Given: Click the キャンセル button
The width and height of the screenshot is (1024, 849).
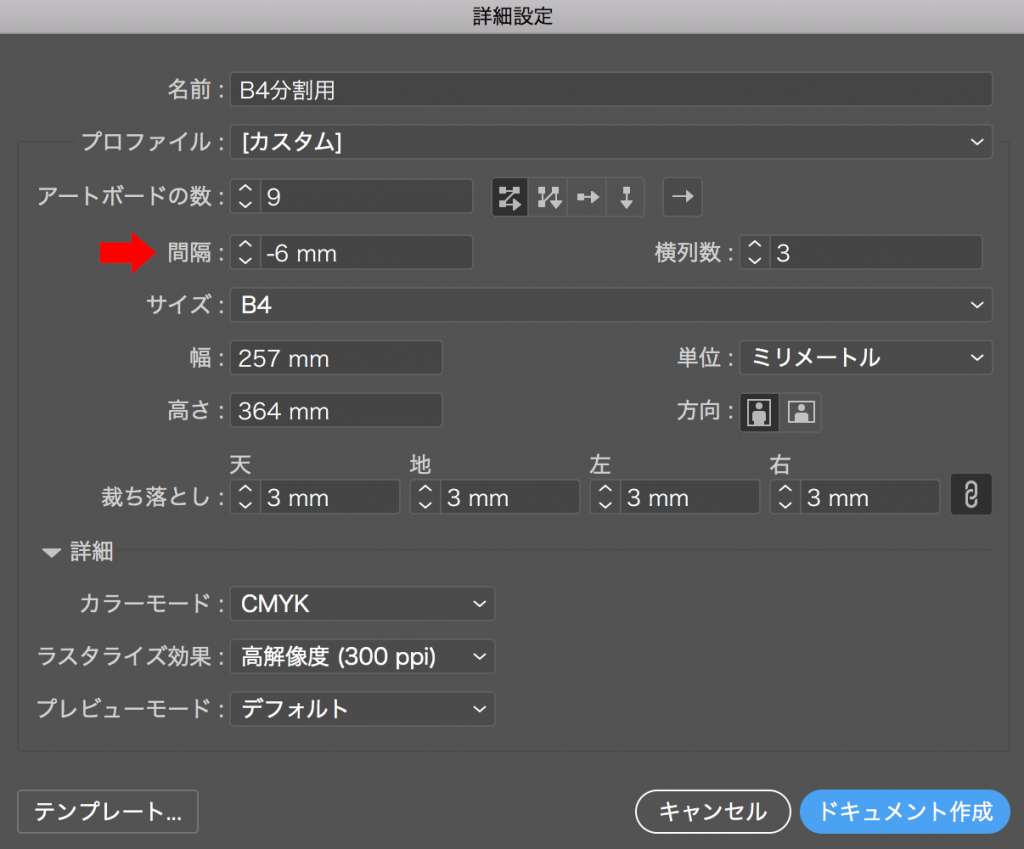Looking at the screenshot, I should click(x=712, y=811).
